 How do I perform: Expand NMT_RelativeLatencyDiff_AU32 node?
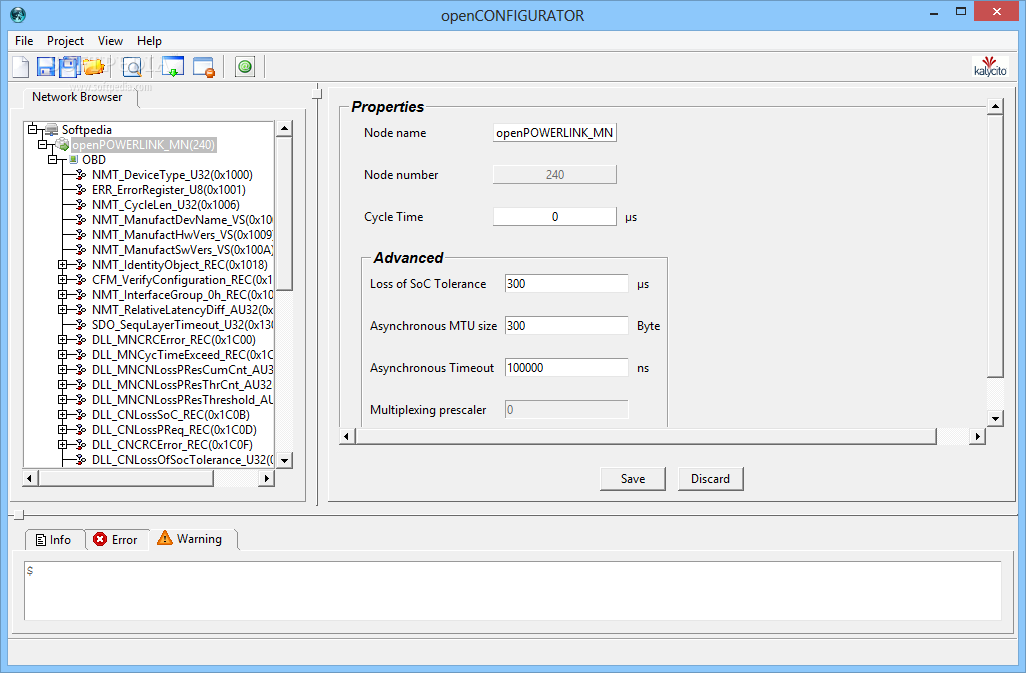(x=63, y=310)
